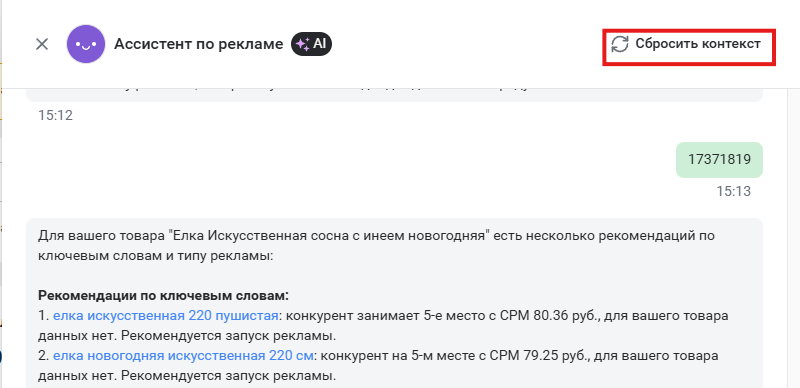Click the partially hidden previous assistant message

coord(394,94)
